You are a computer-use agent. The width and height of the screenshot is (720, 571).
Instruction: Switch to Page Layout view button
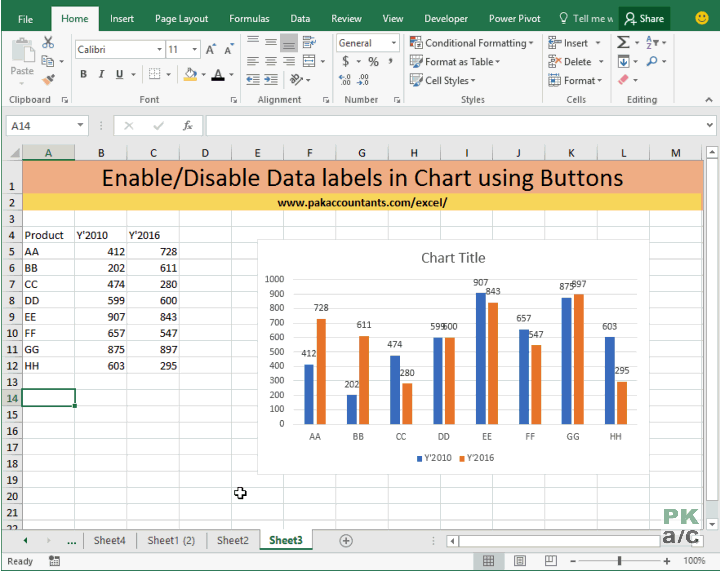(x=520, y=560)
